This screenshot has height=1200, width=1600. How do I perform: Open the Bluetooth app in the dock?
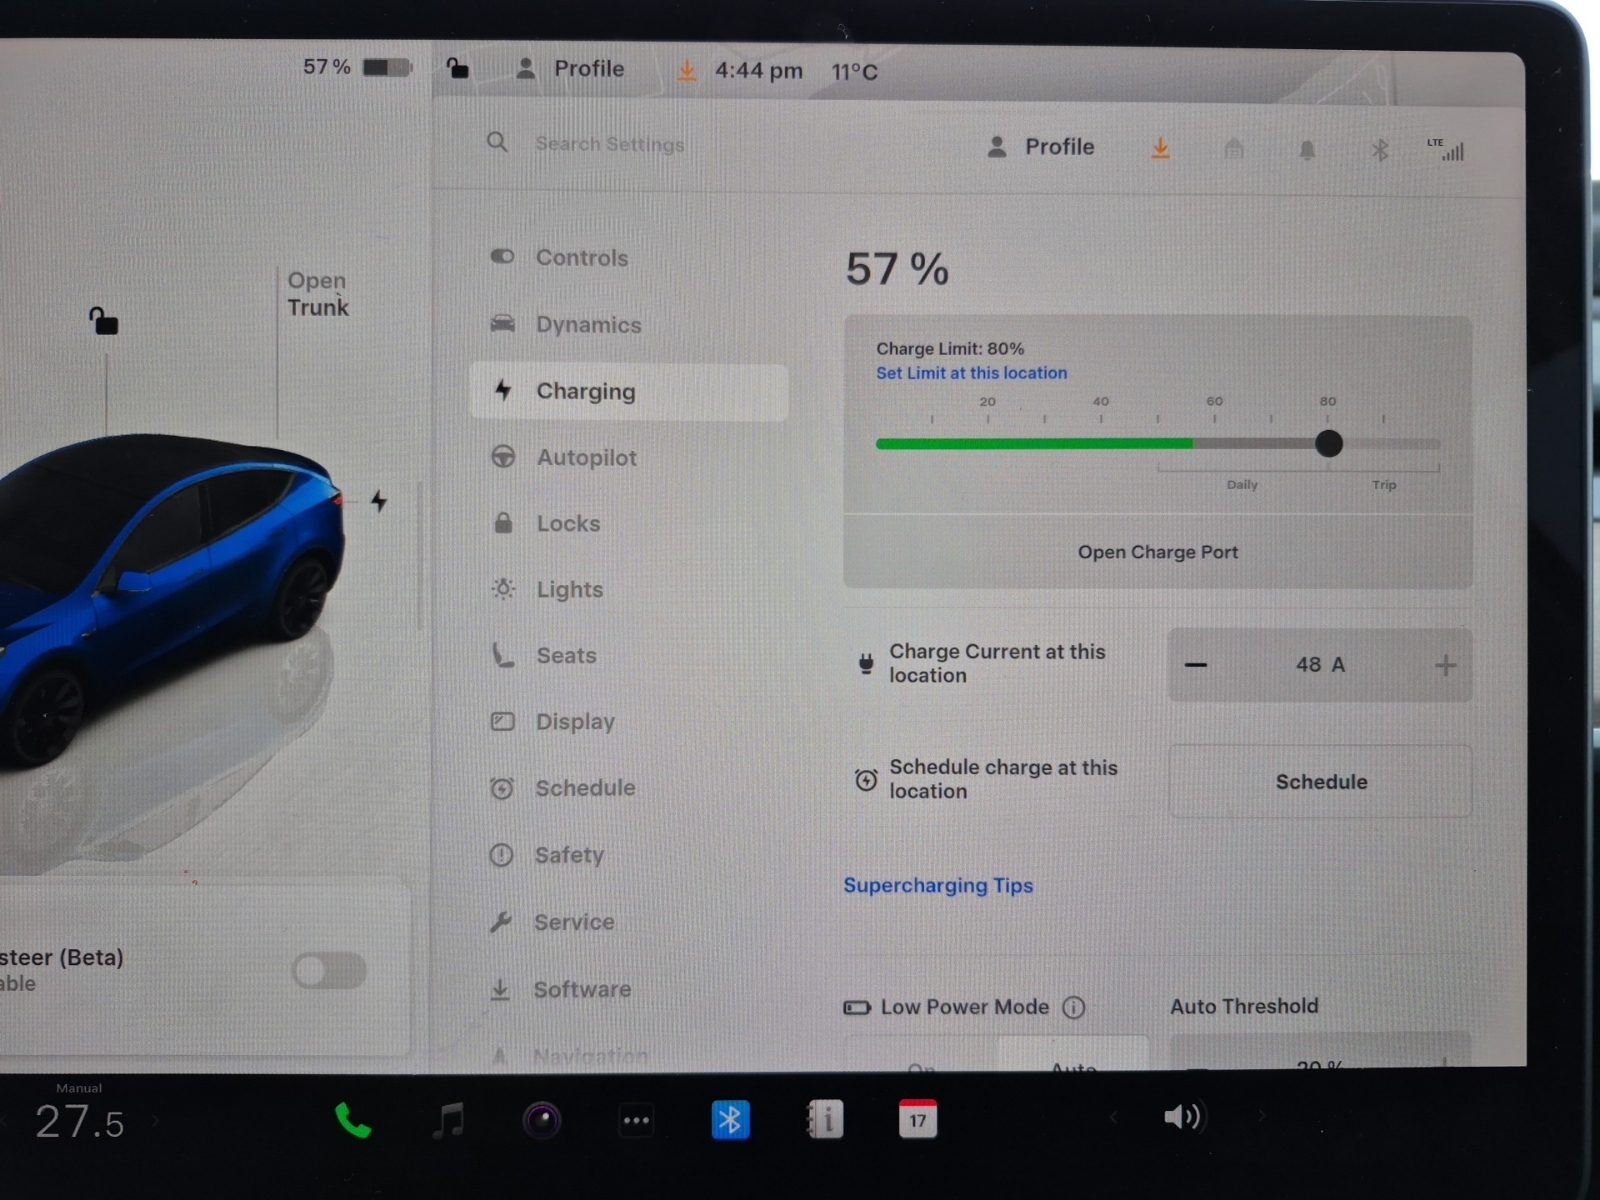tap(730, 1120)
